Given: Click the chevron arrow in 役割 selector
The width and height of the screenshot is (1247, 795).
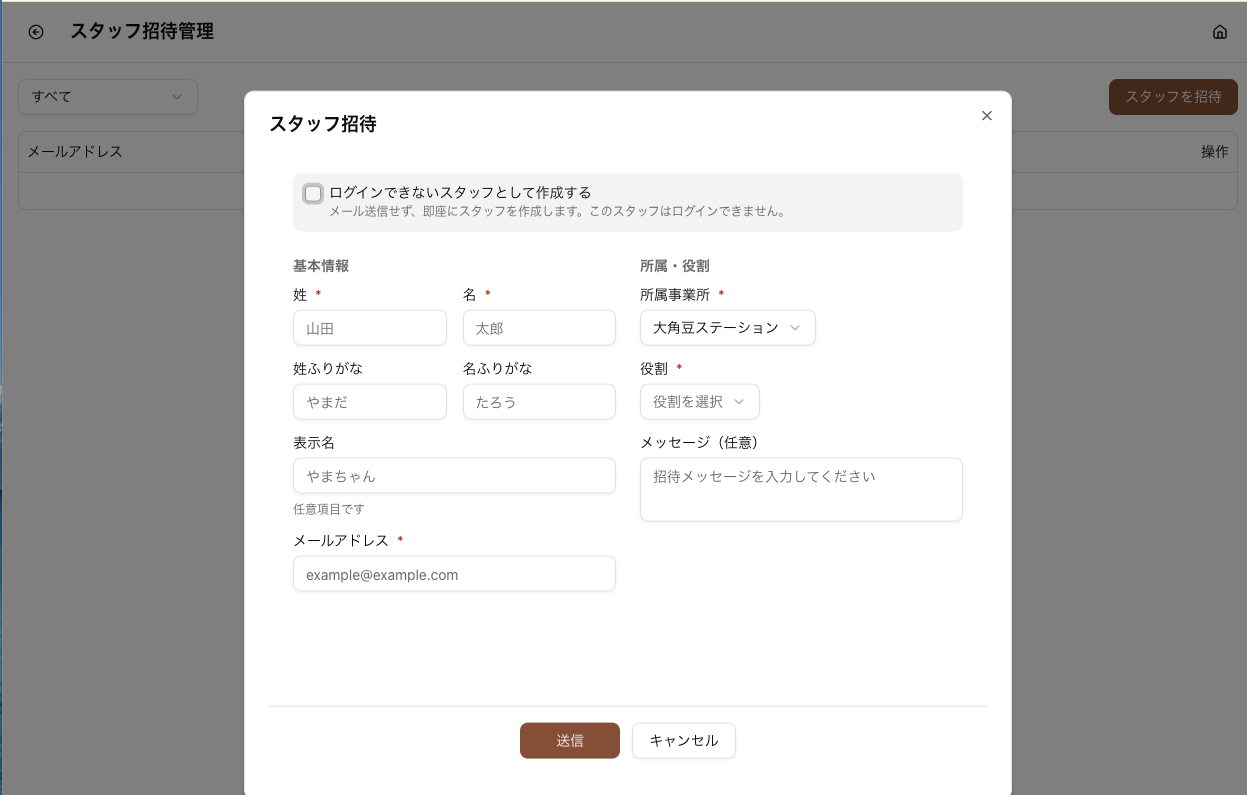Looking at the screenshot, I should click(739, 402).
